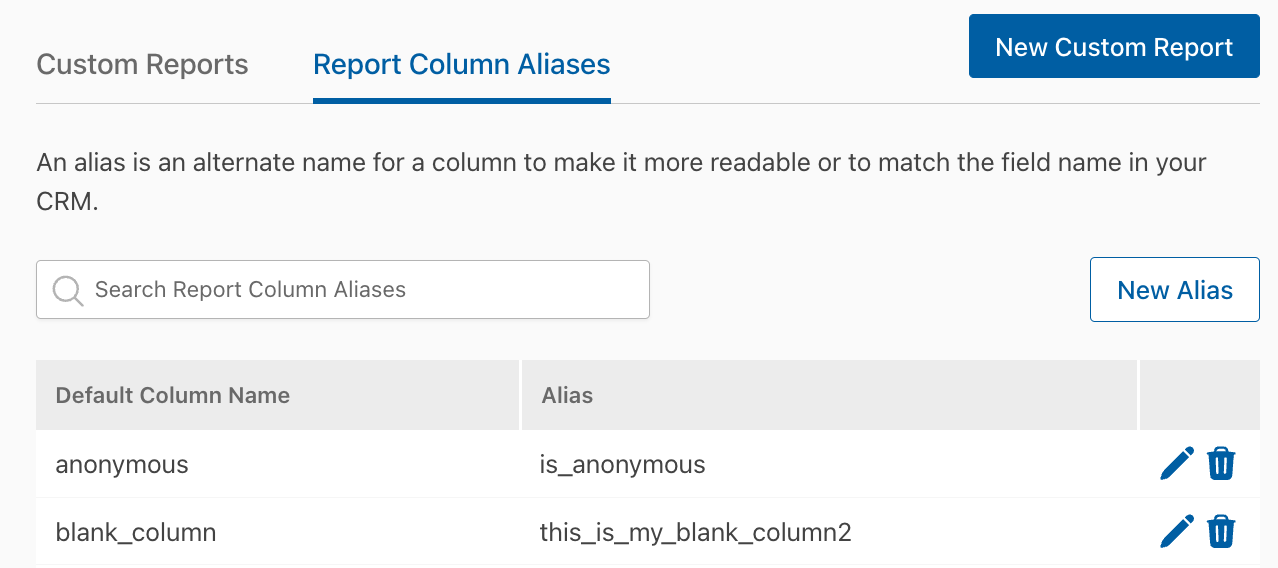Switch to the Custom Reports tab
The height and width of the screenshot is (568, 1278).
coord(142,65)
